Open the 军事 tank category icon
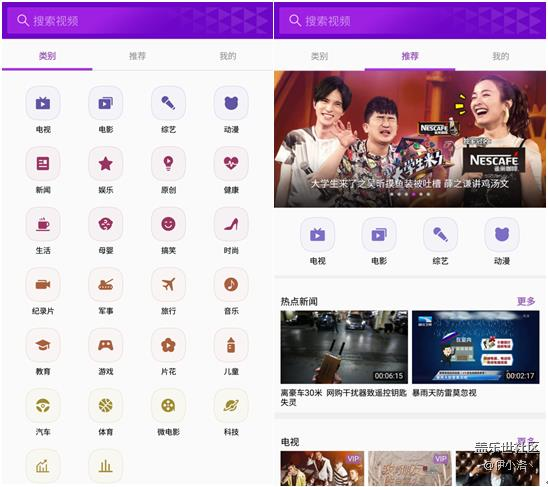This screenshot has width=548, height=487. tap(106, 285)
